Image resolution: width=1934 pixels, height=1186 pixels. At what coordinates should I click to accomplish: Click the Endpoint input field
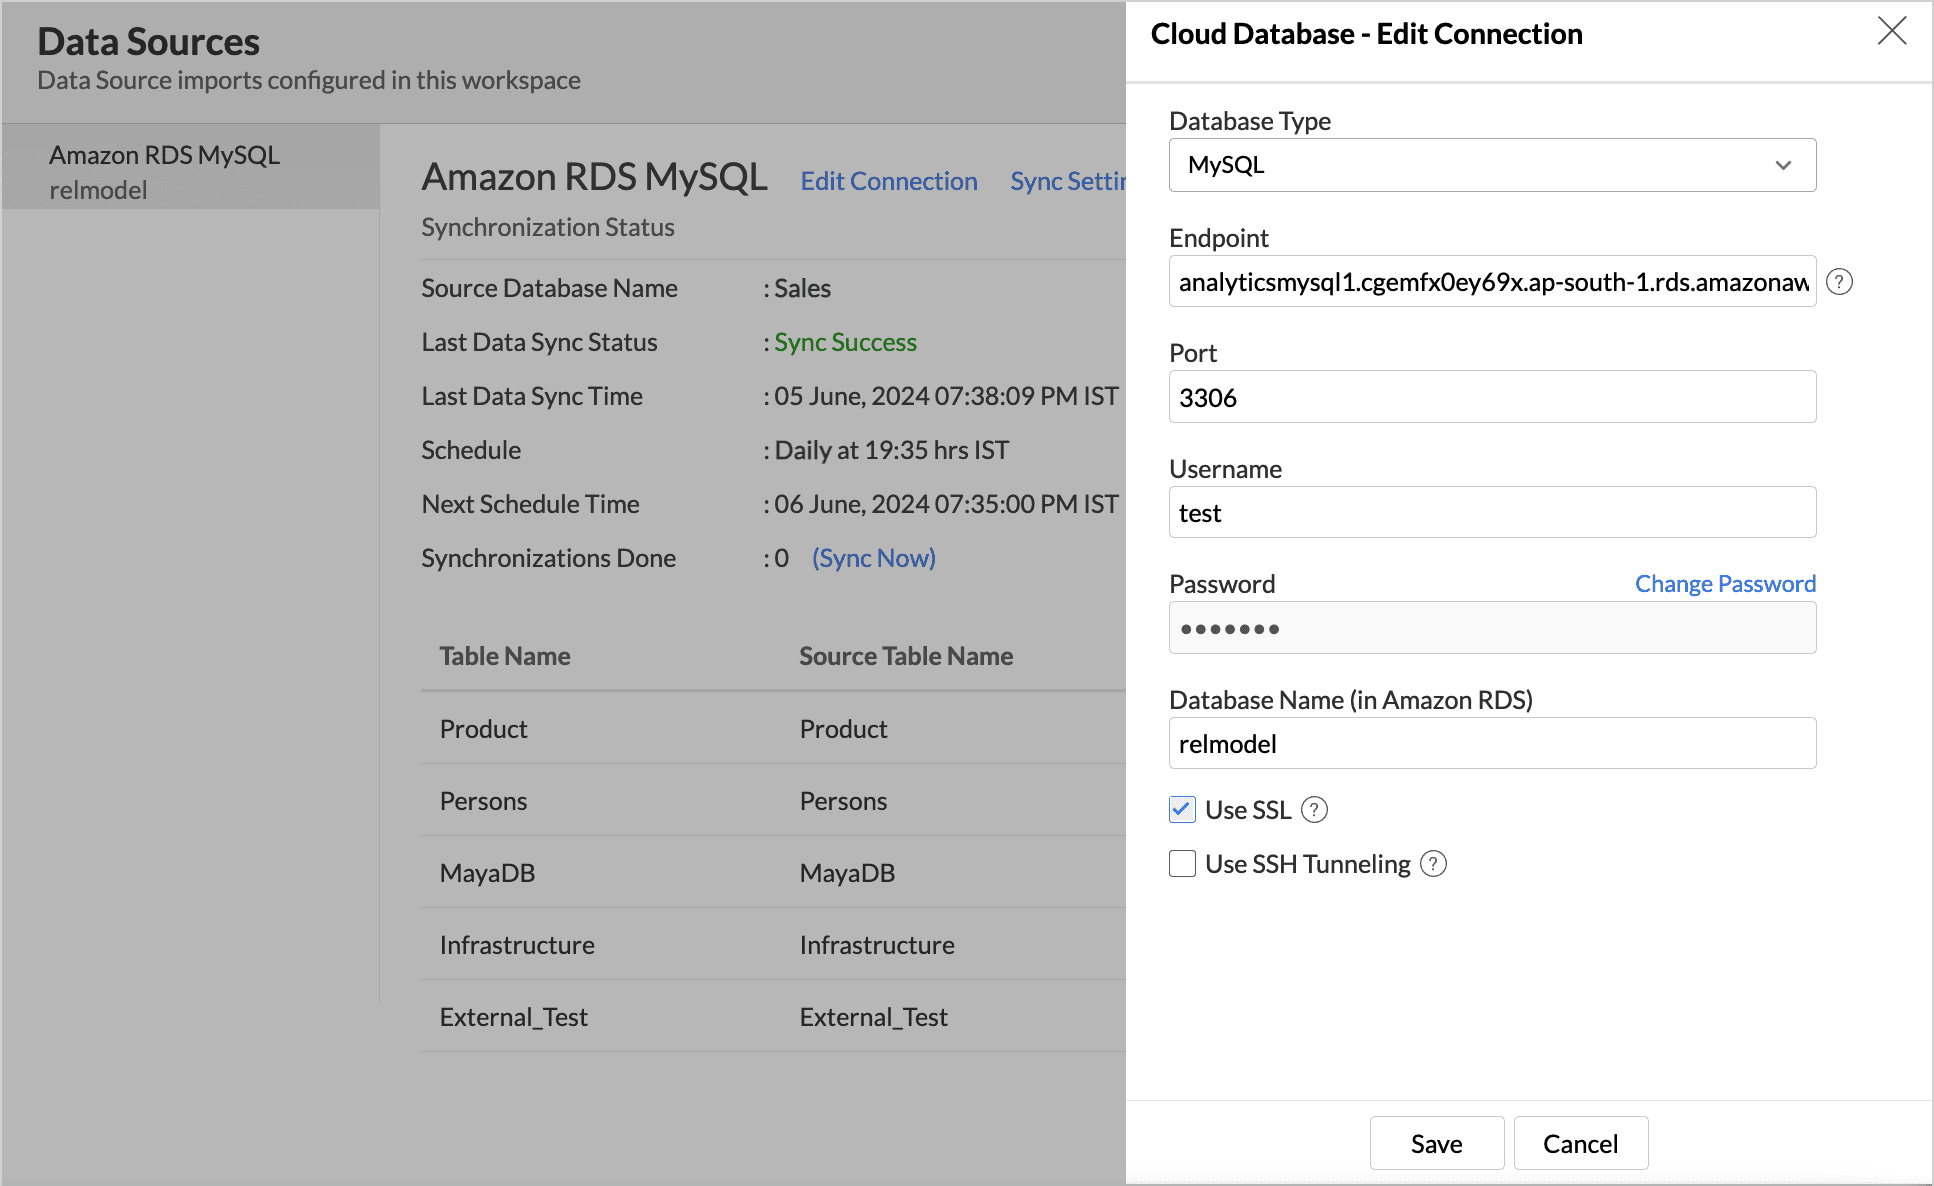pos(1492,282)
